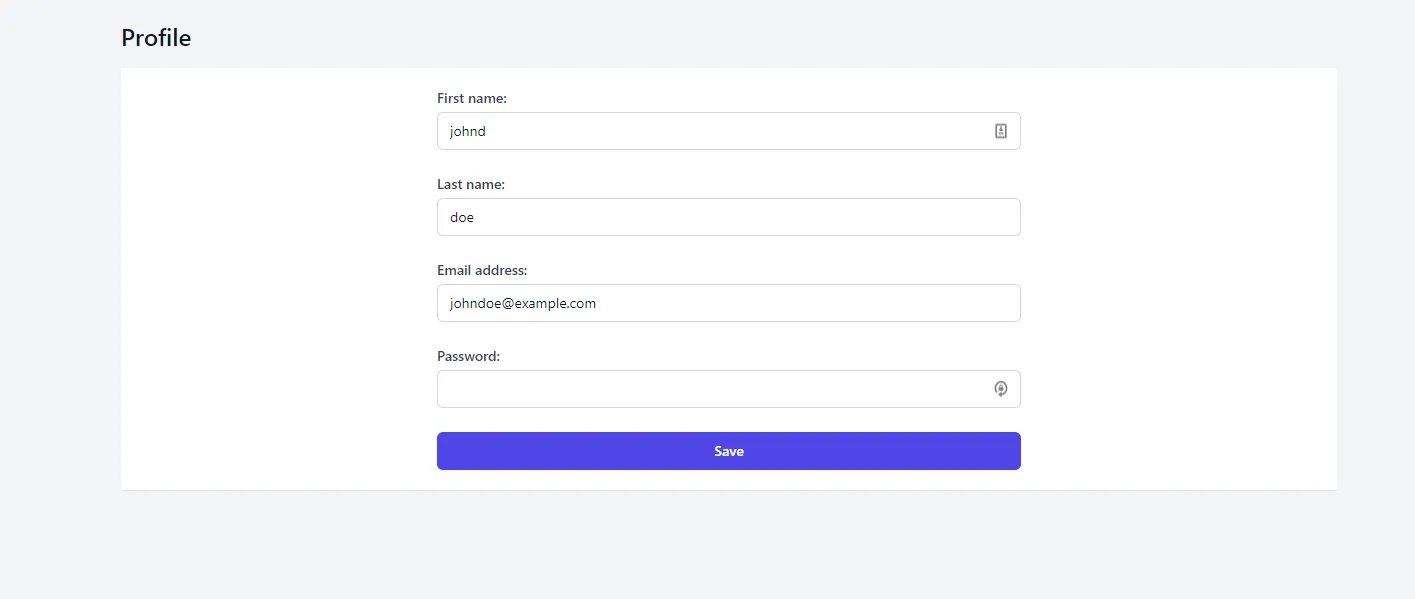Click the "Profile" page heading

coord(156,38)
